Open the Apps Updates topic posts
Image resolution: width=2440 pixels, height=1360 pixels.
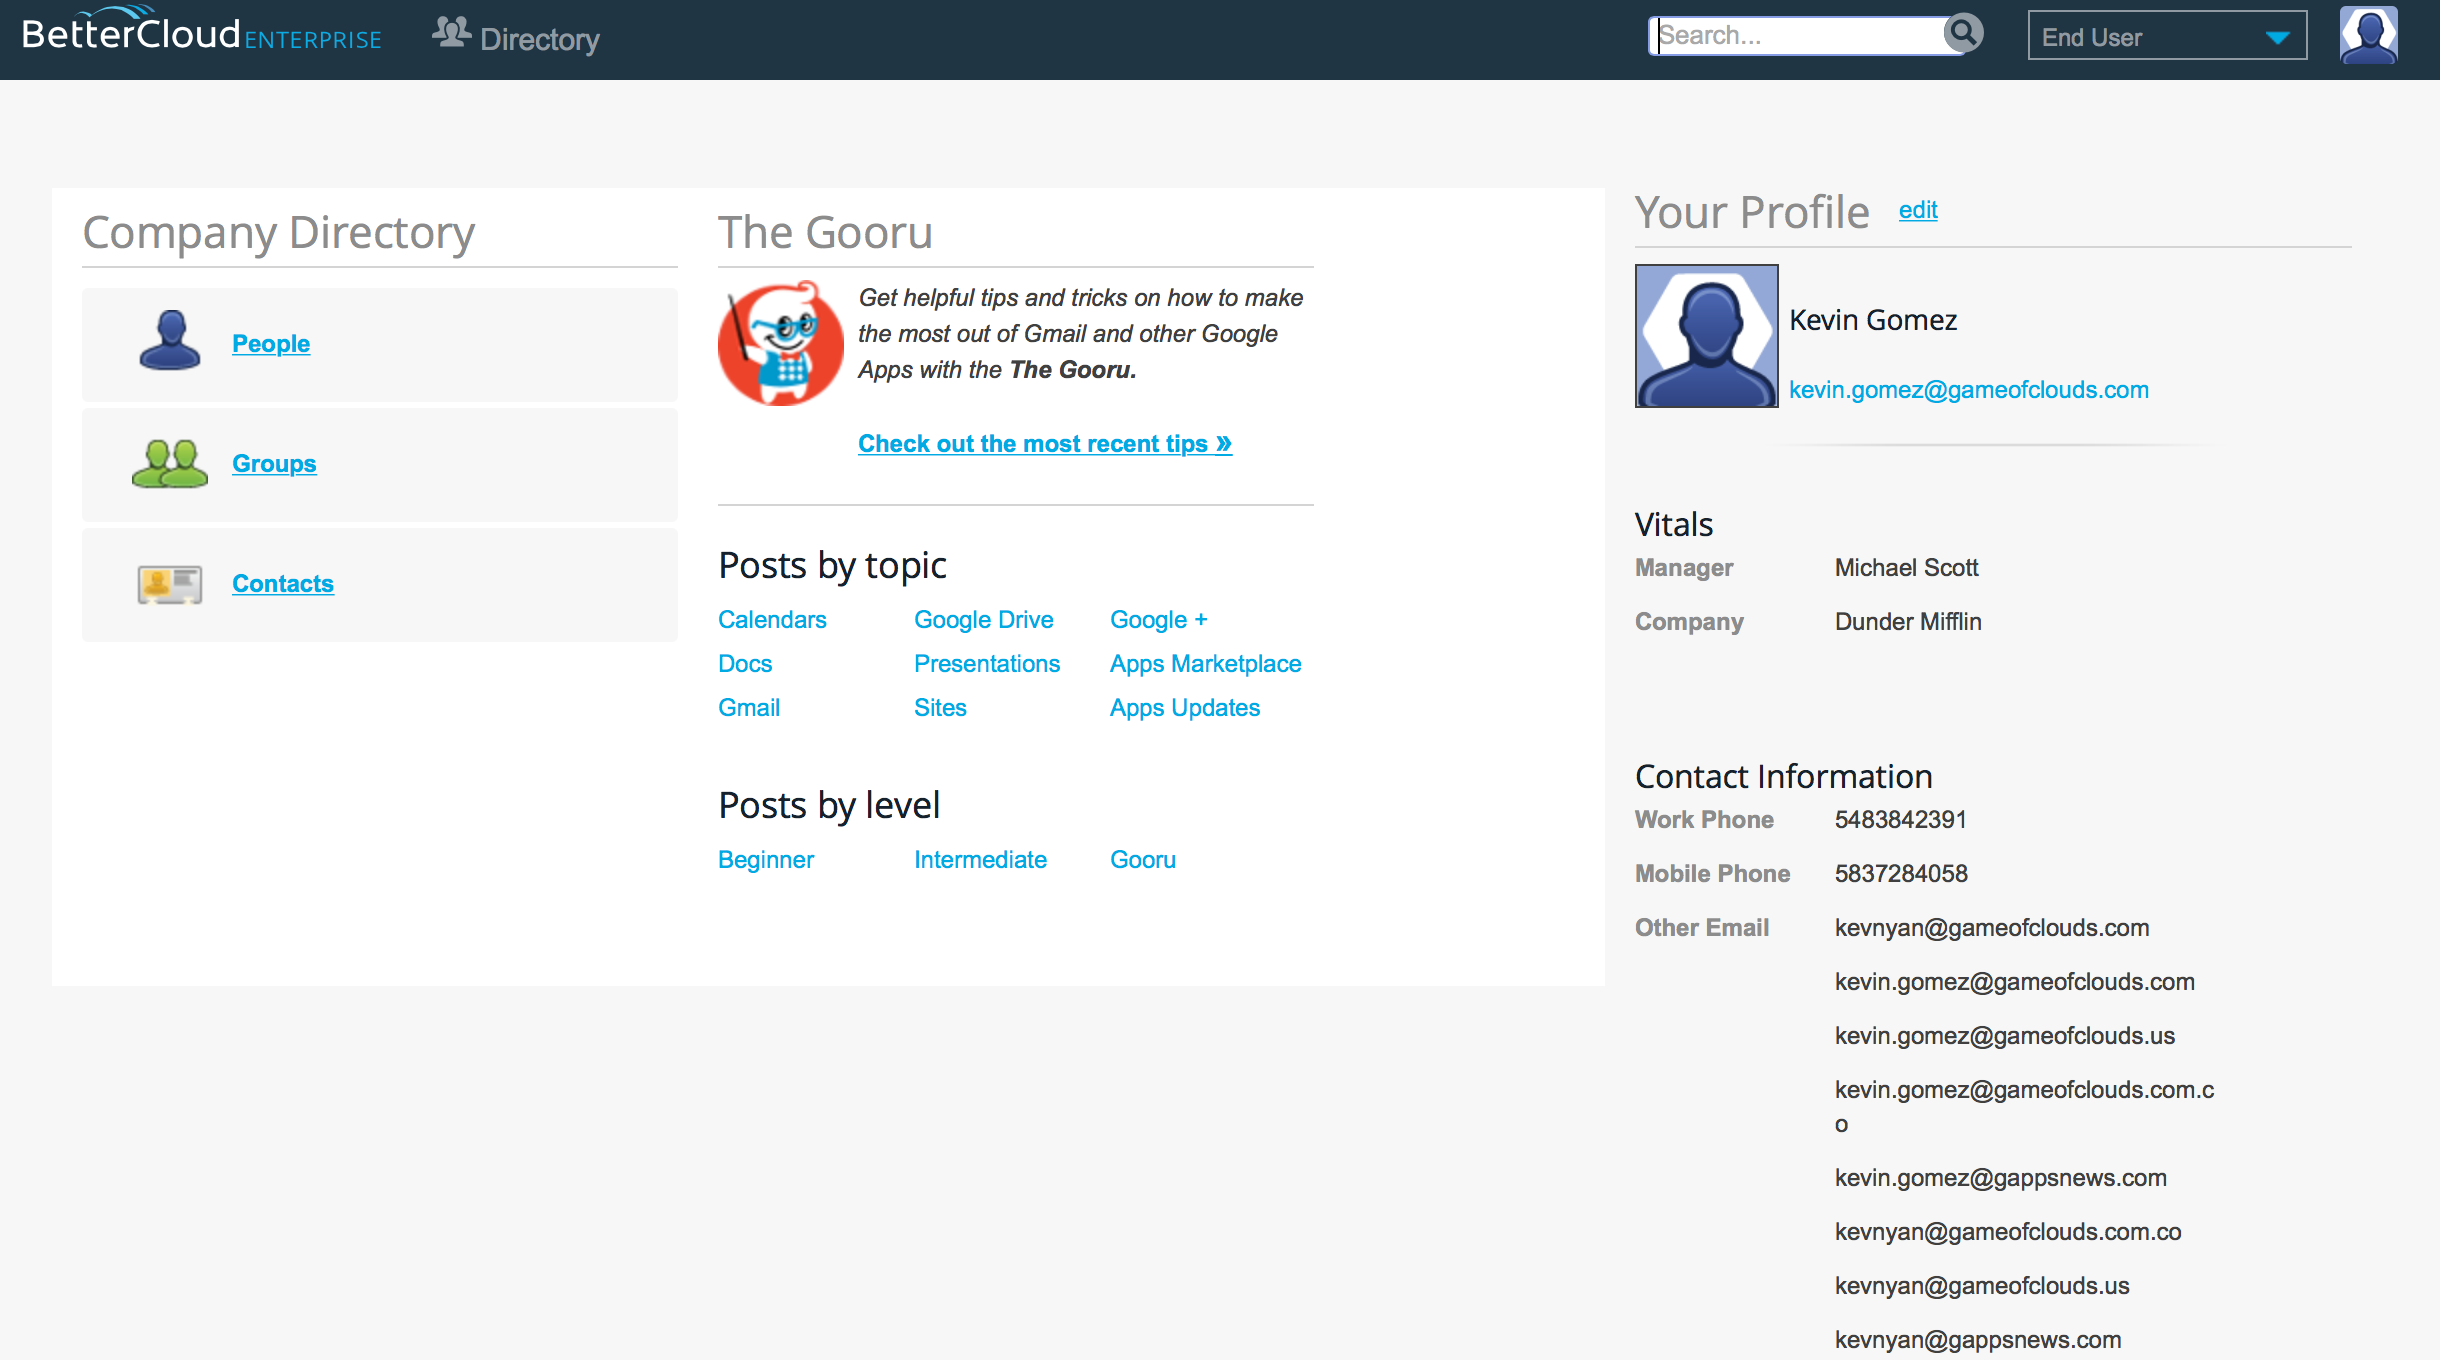[x=1185, y=707]
